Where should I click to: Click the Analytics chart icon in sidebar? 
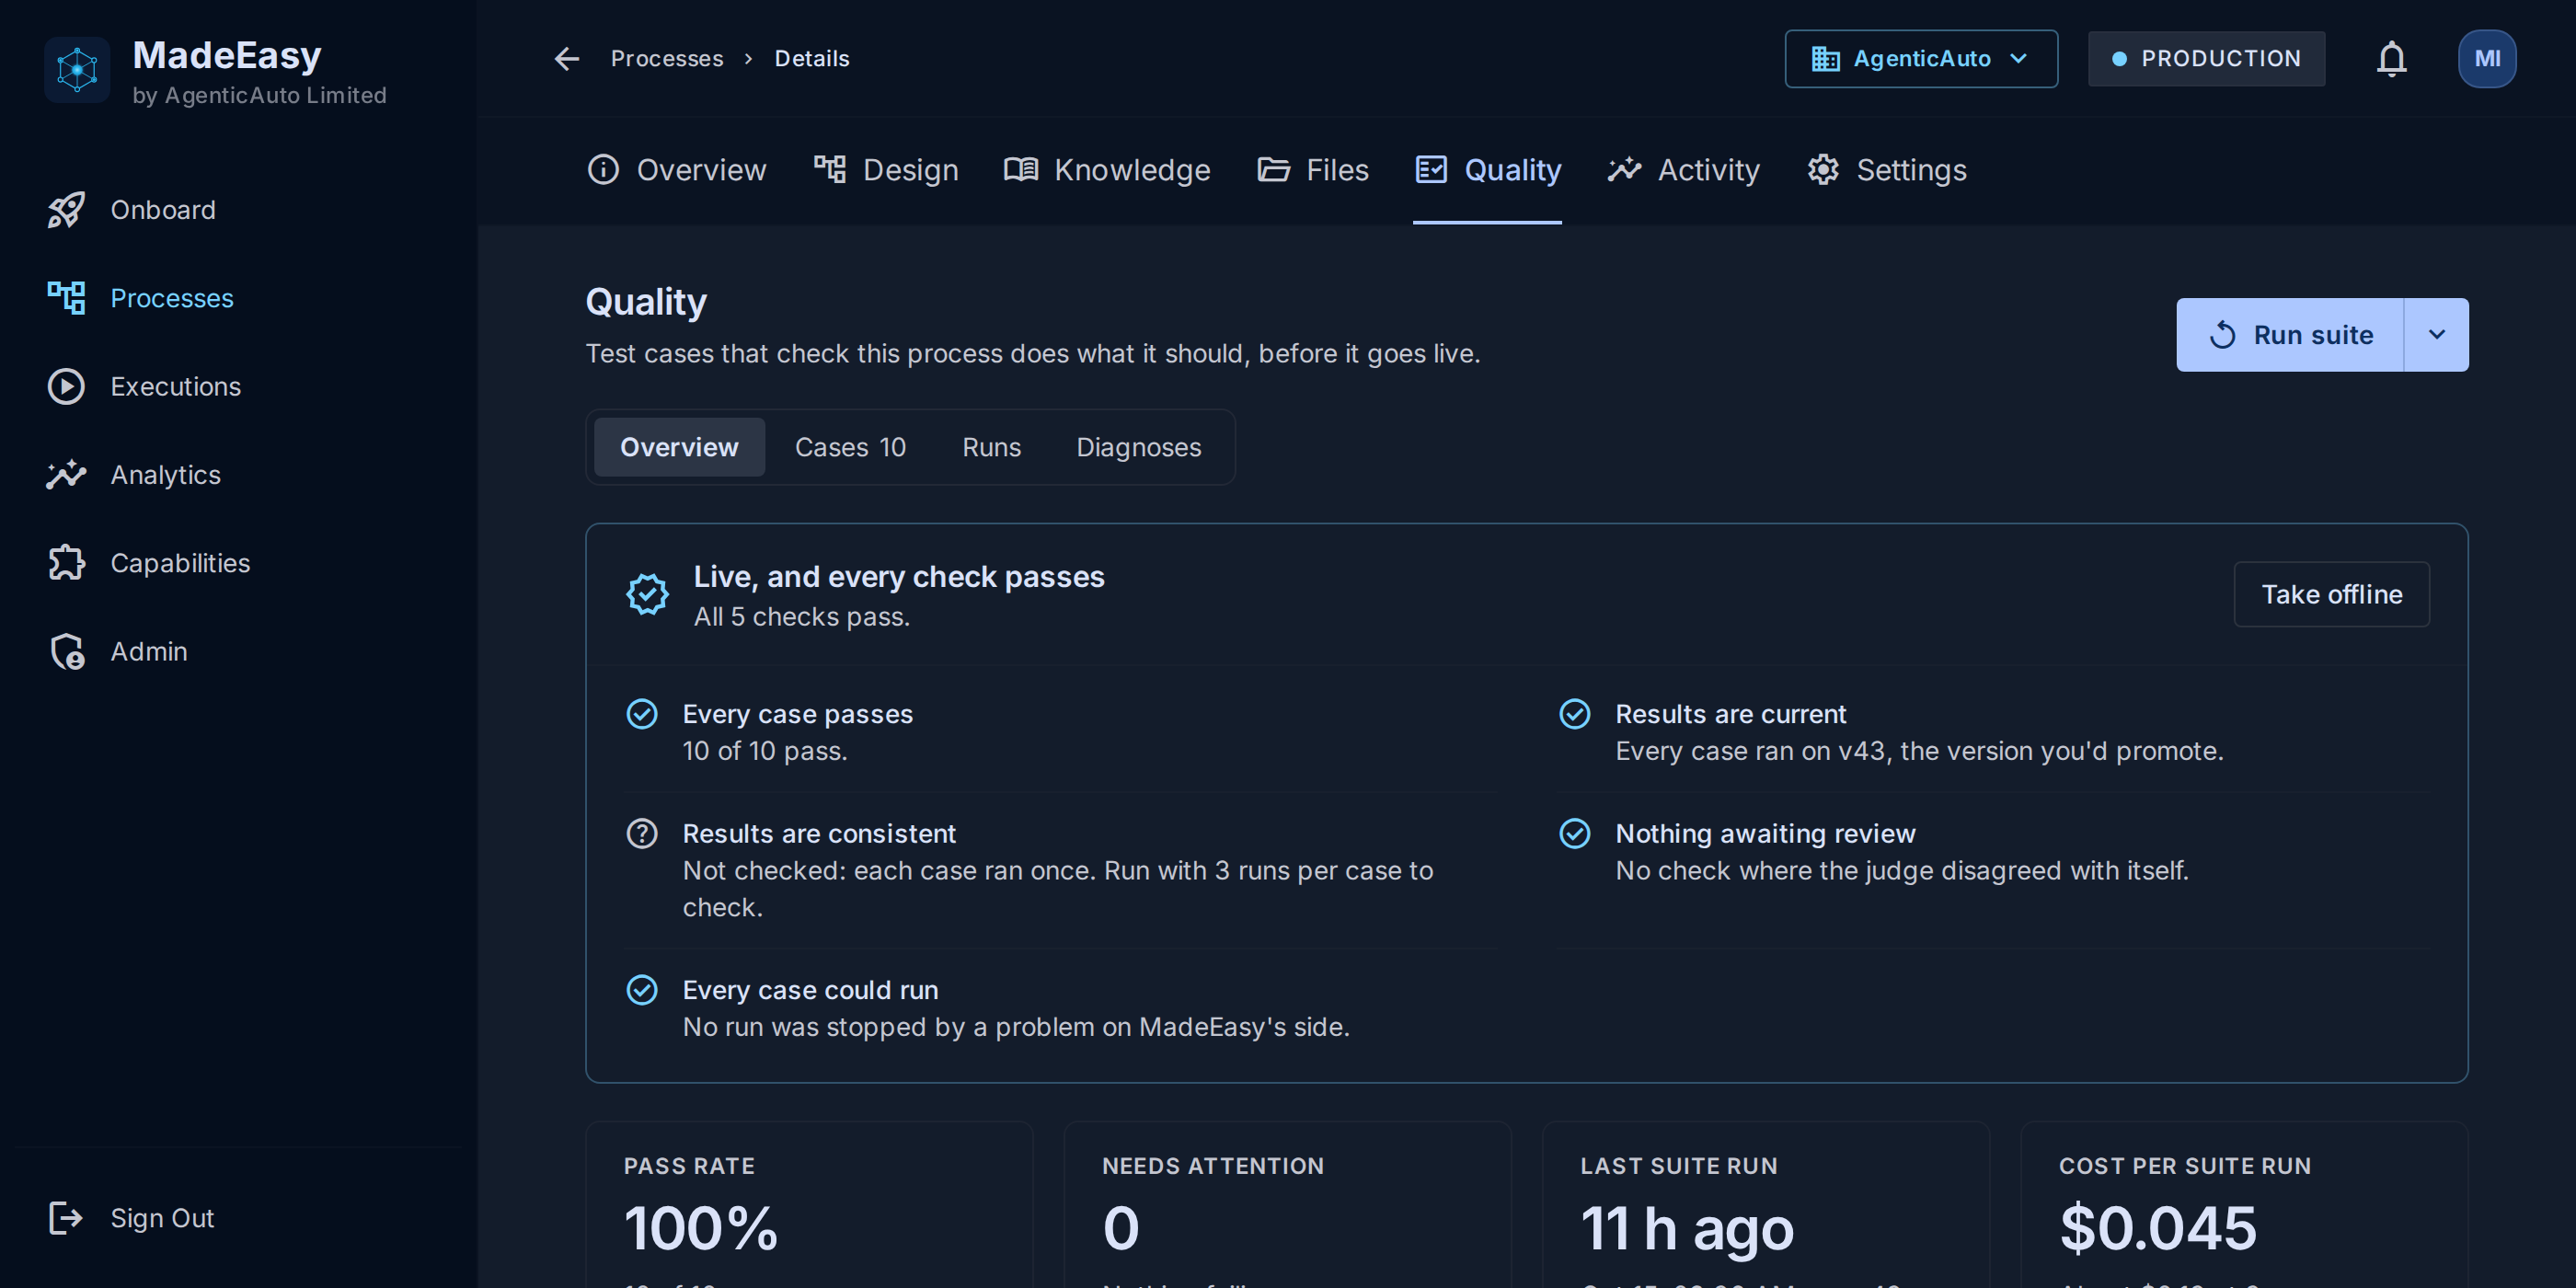66,475
